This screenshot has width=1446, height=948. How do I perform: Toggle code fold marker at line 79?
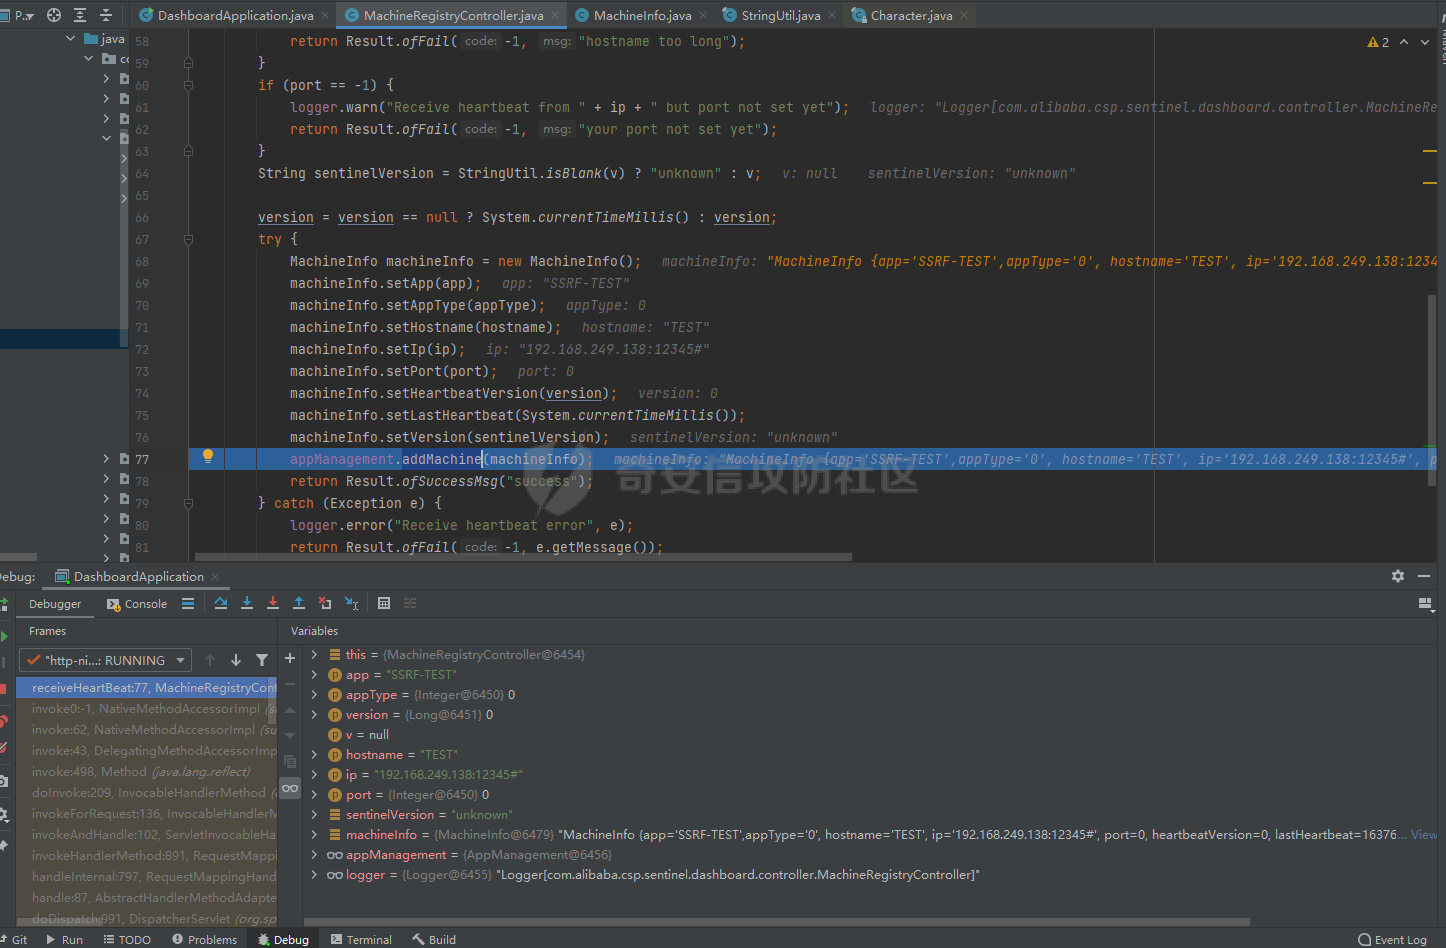coord(188,503)
